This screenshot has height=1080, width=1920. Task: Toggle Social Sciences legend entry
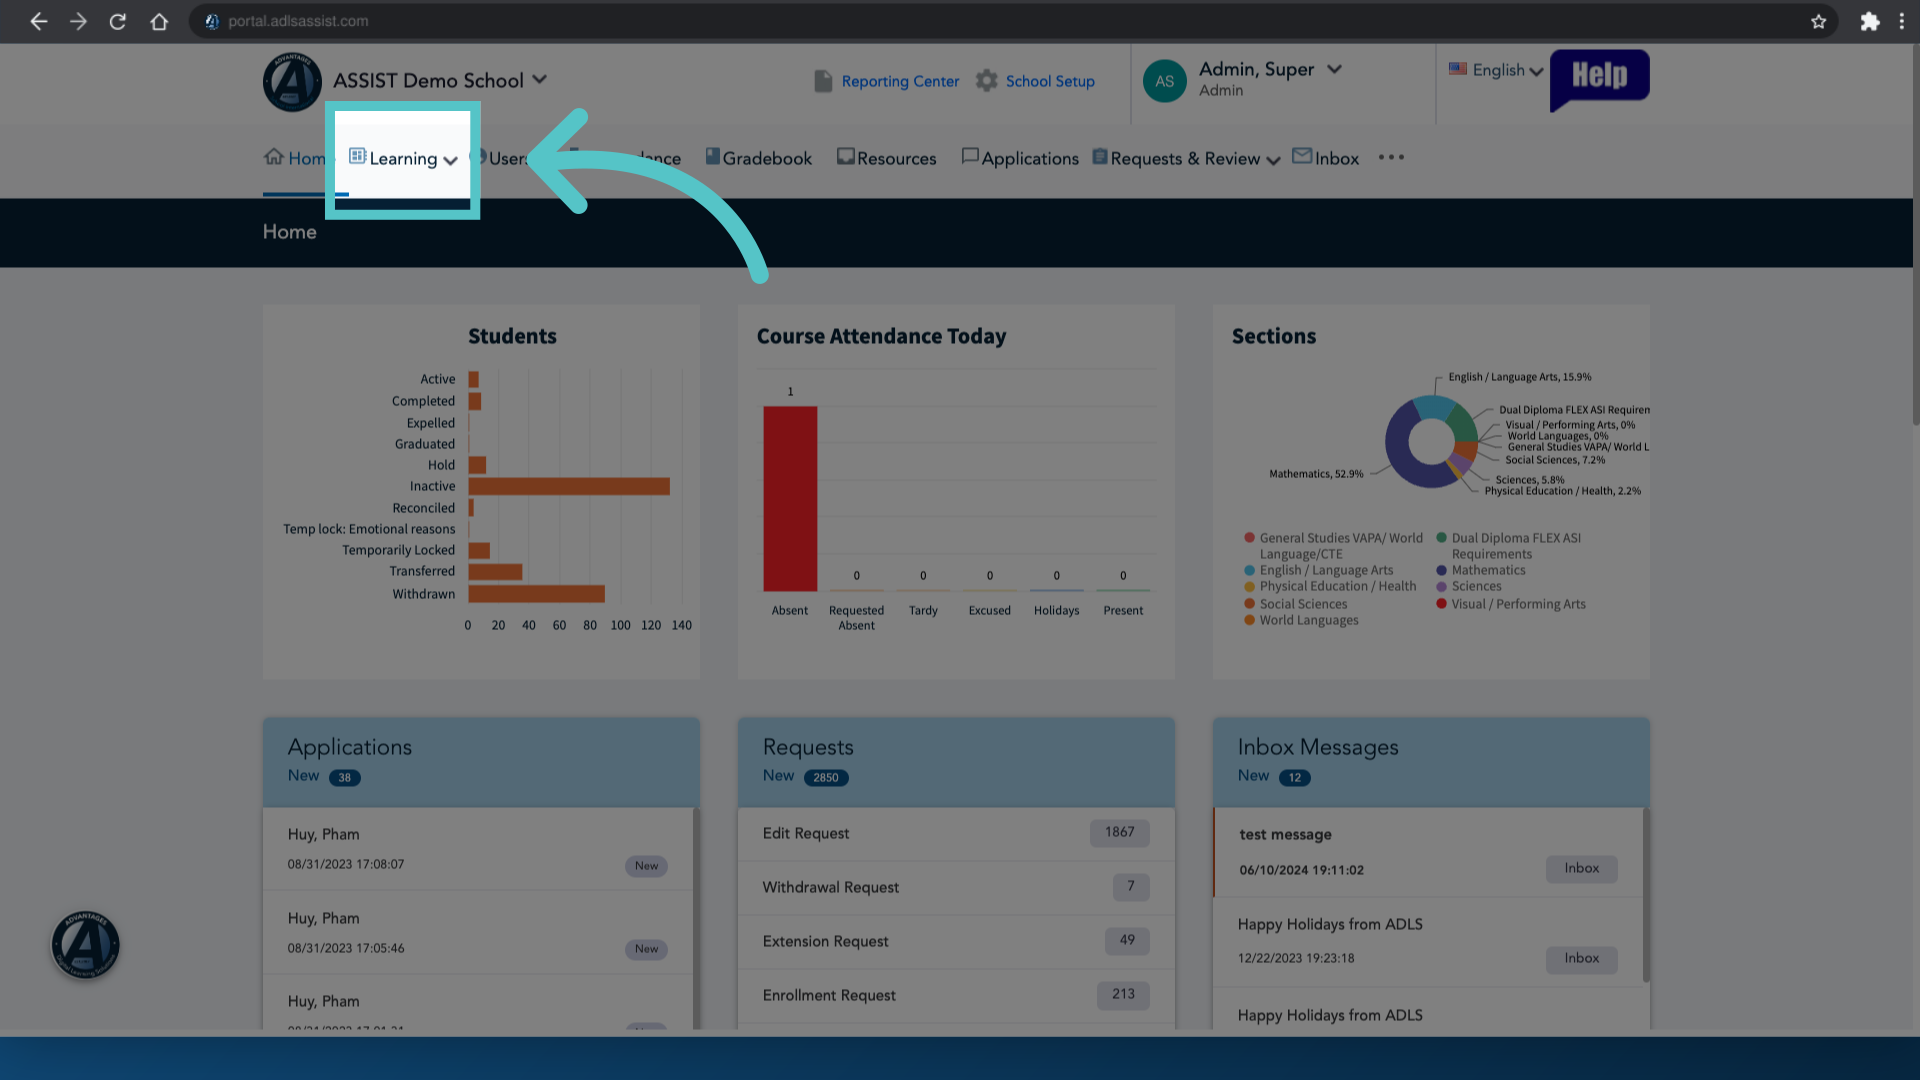(x=1296, y=604)
